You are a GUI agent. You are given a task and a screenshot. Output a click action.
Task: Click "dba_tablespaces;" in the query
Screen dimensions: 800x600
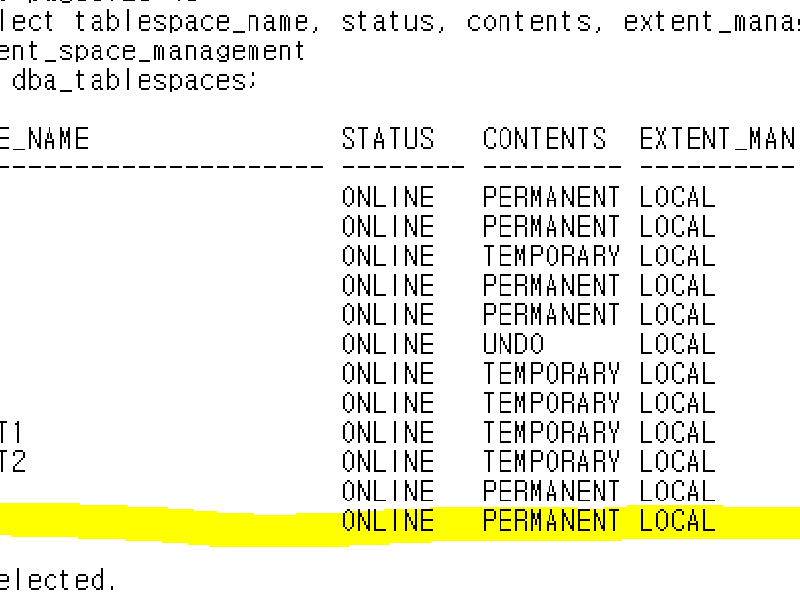(x=134, y=81)
